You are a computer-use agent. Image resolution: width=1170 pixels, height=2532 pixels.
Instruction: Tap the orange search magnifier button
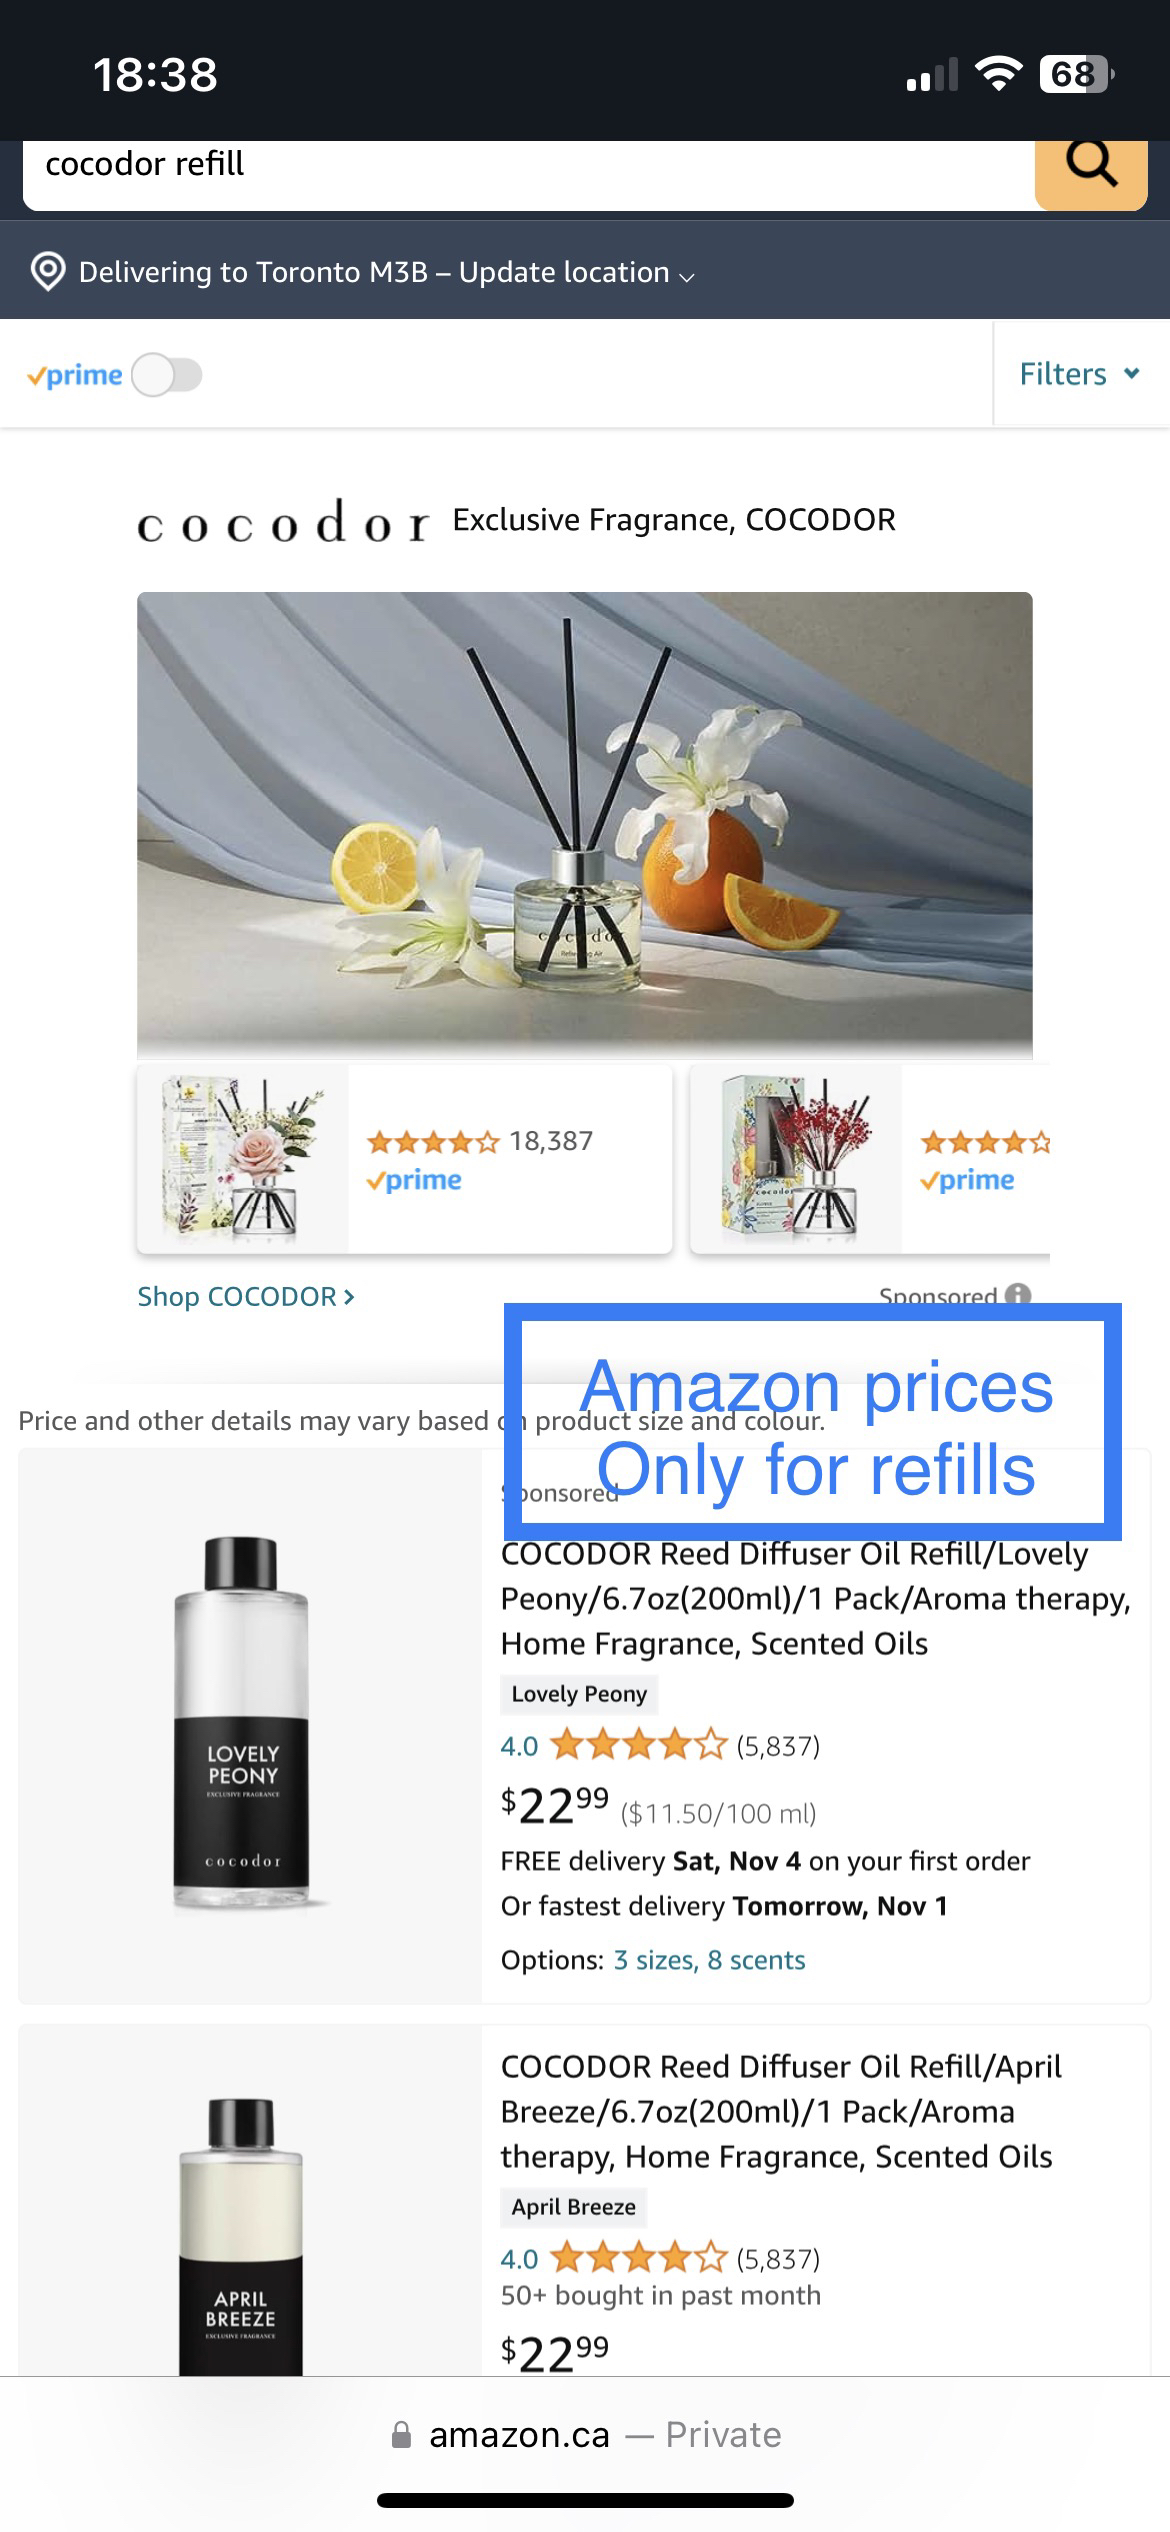tap(1091, 172)
